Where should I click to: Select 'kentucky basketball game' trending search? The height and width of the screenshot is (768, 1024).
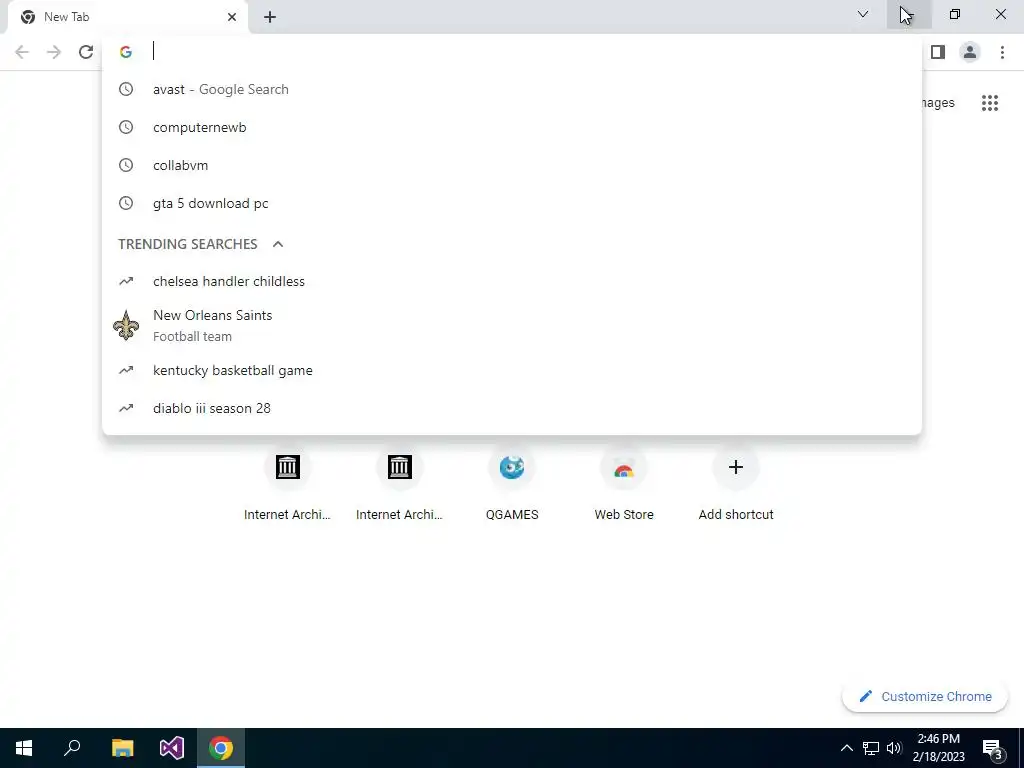512,370
